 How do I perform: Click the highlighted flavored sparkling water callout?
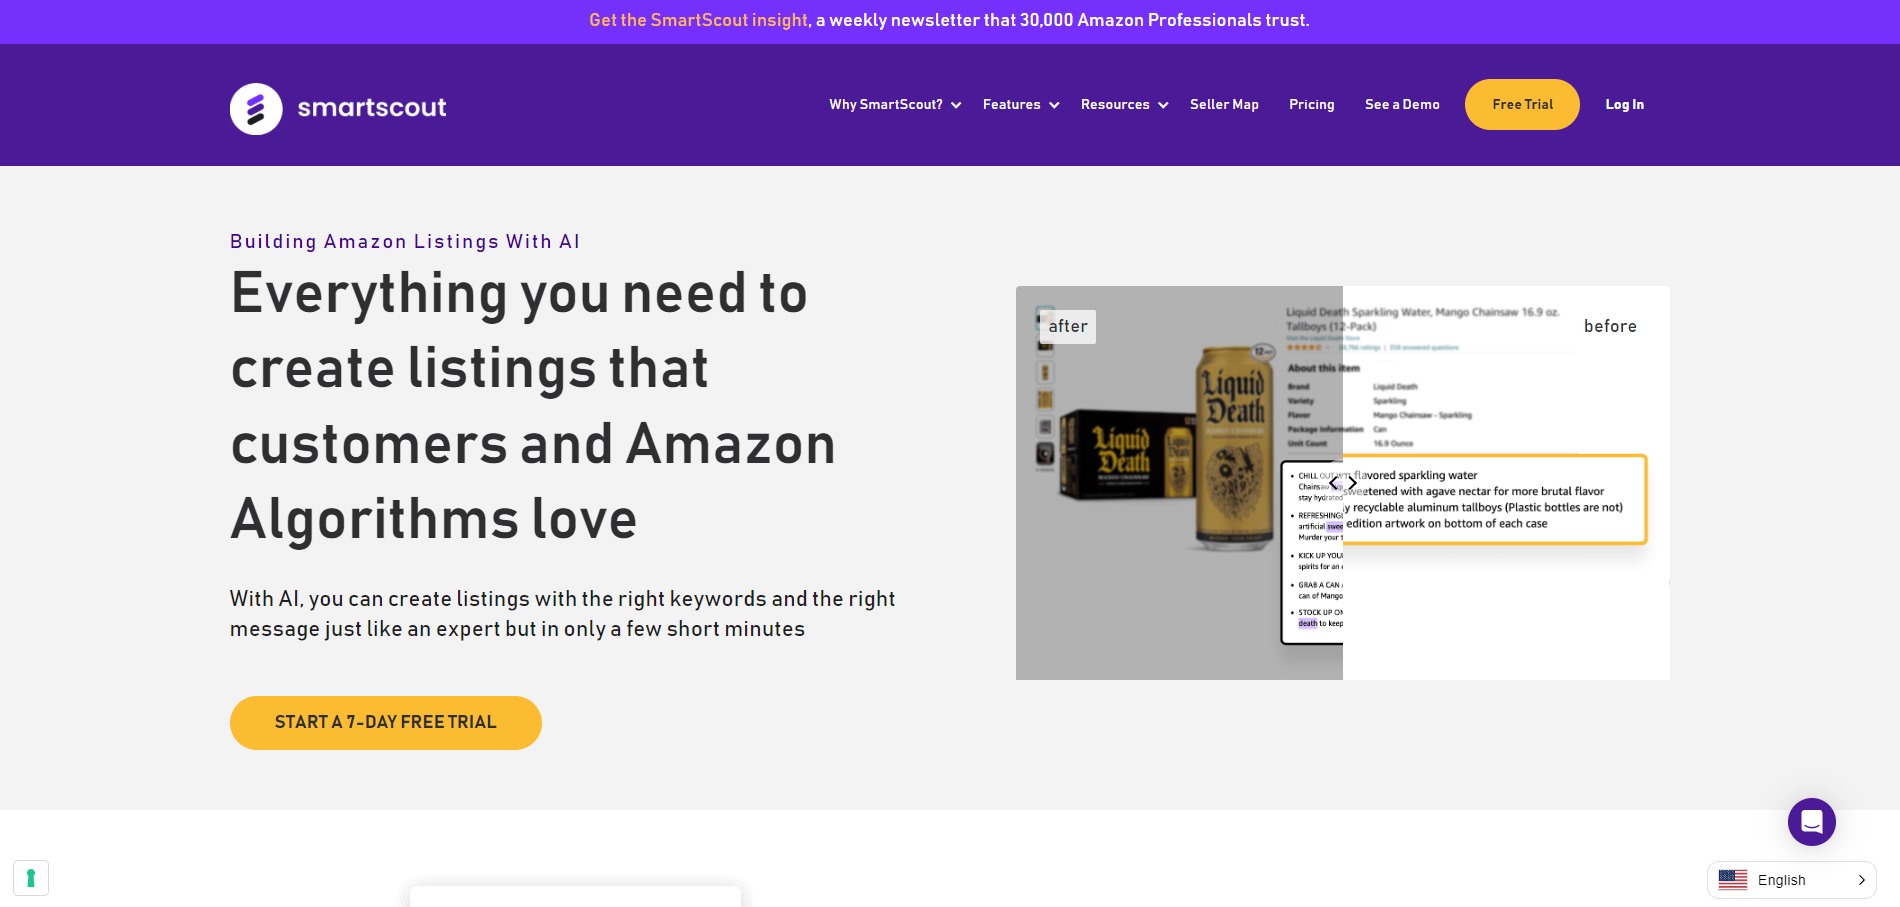coord(1493,499)
